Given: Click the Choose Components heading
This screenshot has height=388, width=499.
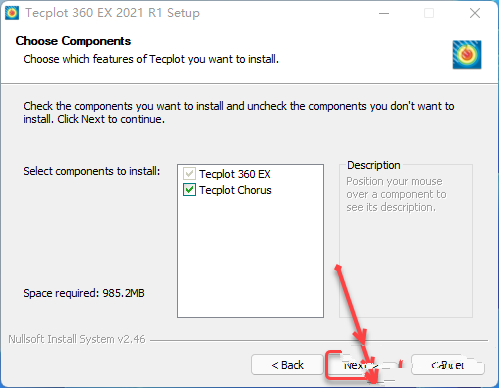Looking at the screenshot, I should click(x=73, y=41).
